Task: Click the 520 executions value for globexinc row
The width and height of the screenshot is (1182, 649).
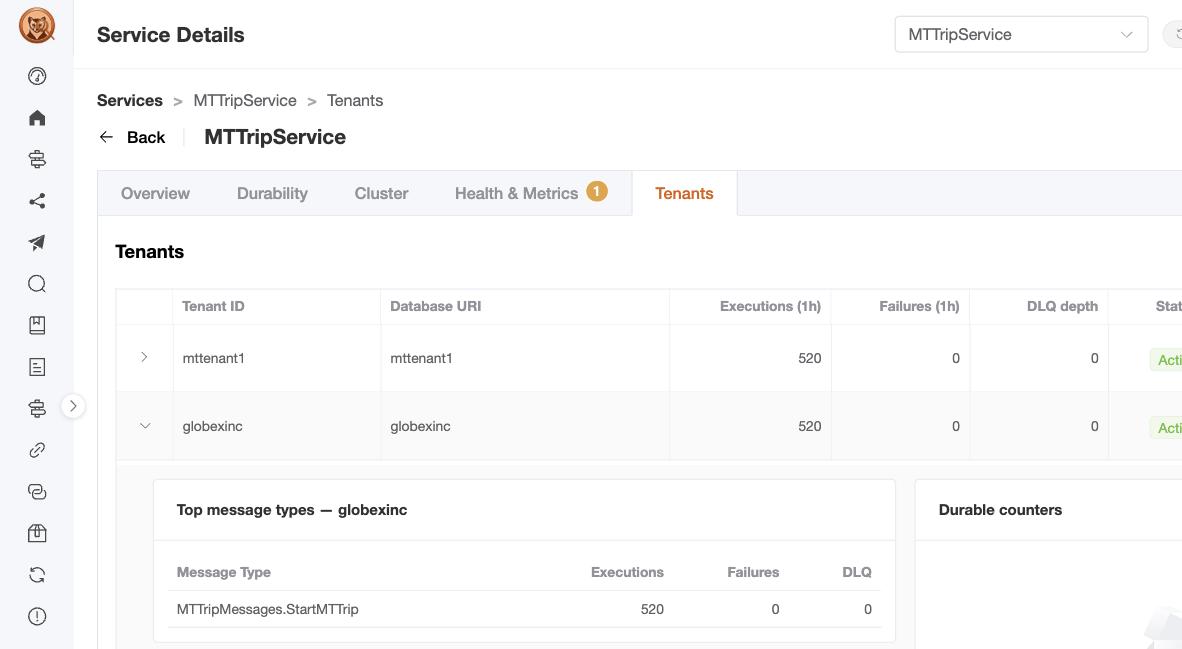Action: [x=810, y=427]
